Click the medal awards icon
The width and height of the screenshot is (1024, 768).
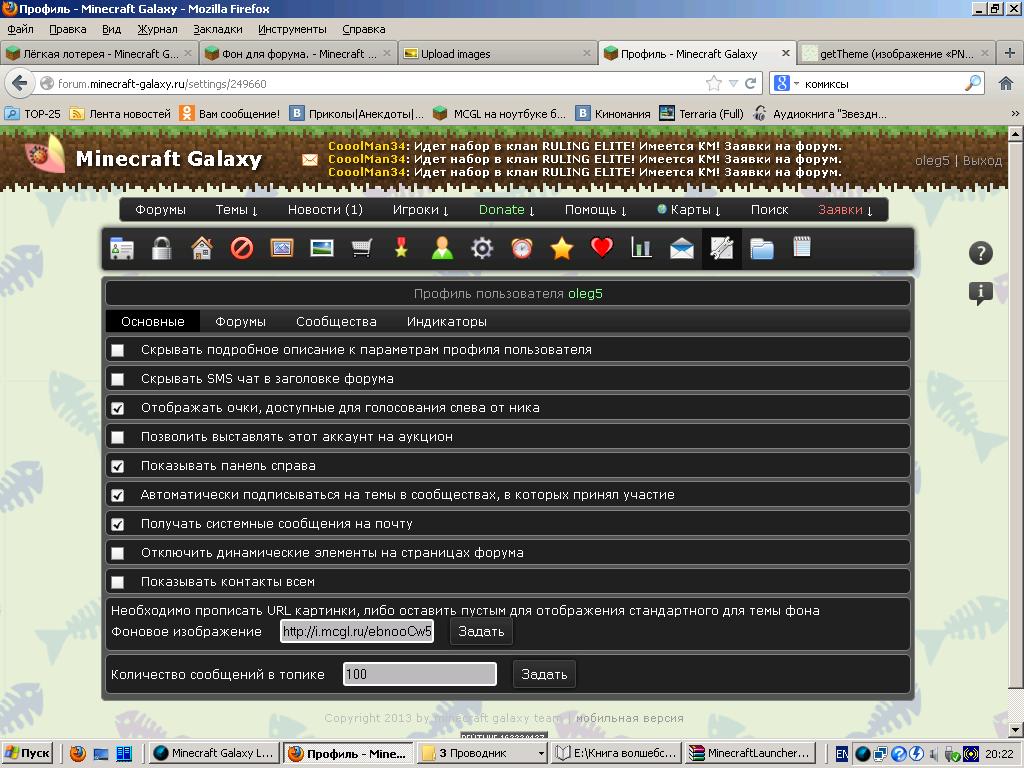(x=402, y=249)
